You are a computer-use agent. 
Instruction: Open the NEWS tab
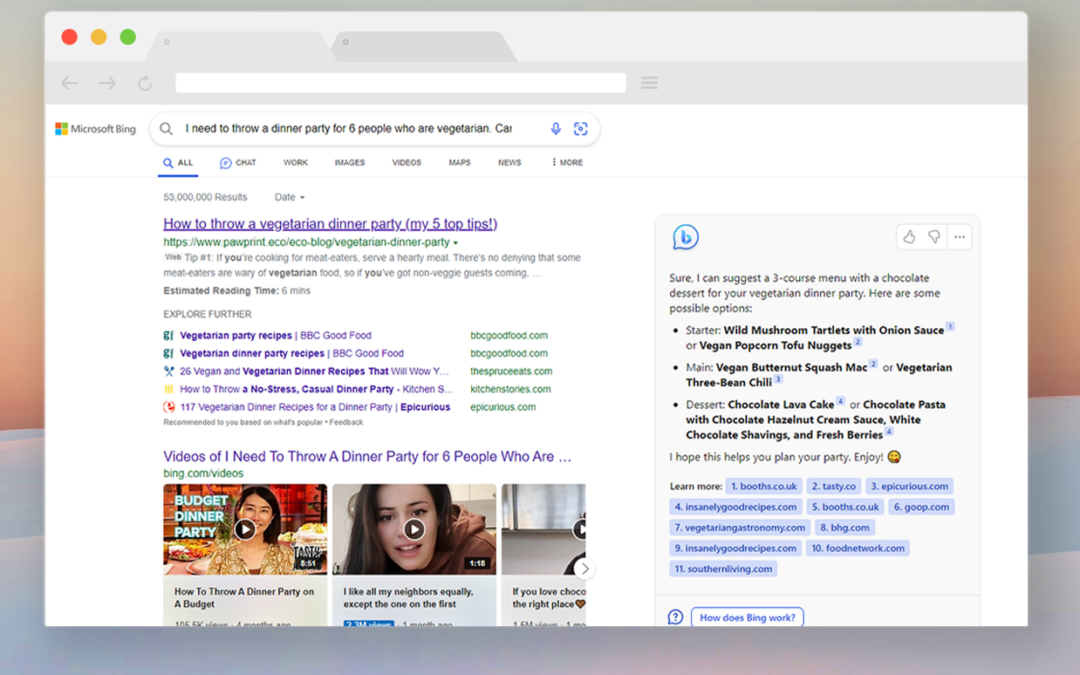[510, 163]
